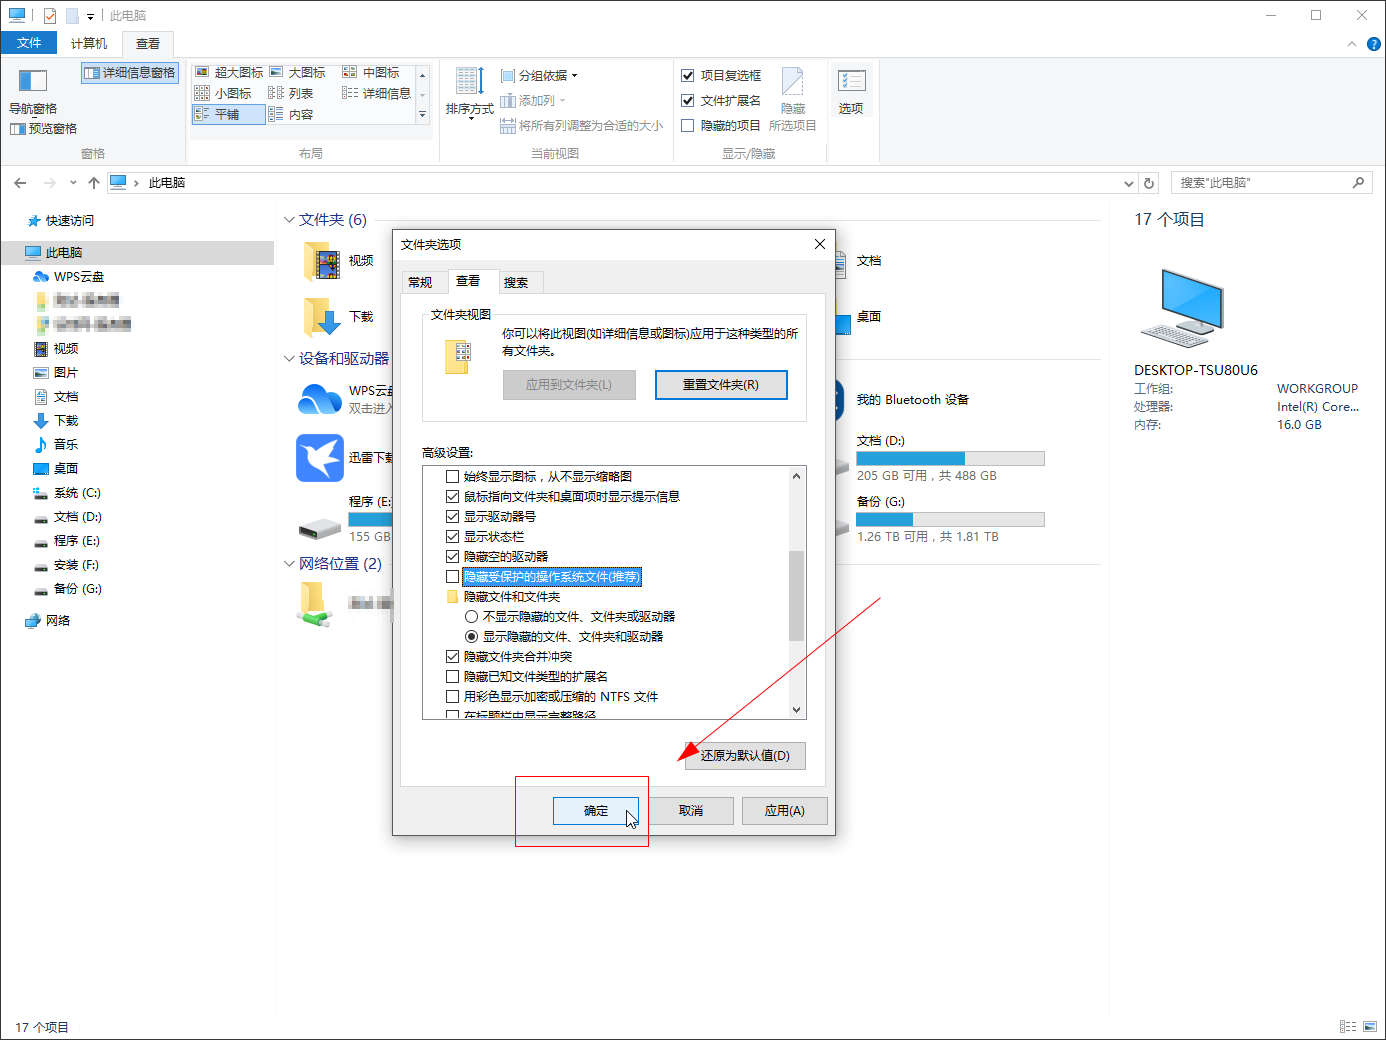Open the 迅雷下载 bird icon
Screen dimensions: 1386x1040
click(320, 458)
